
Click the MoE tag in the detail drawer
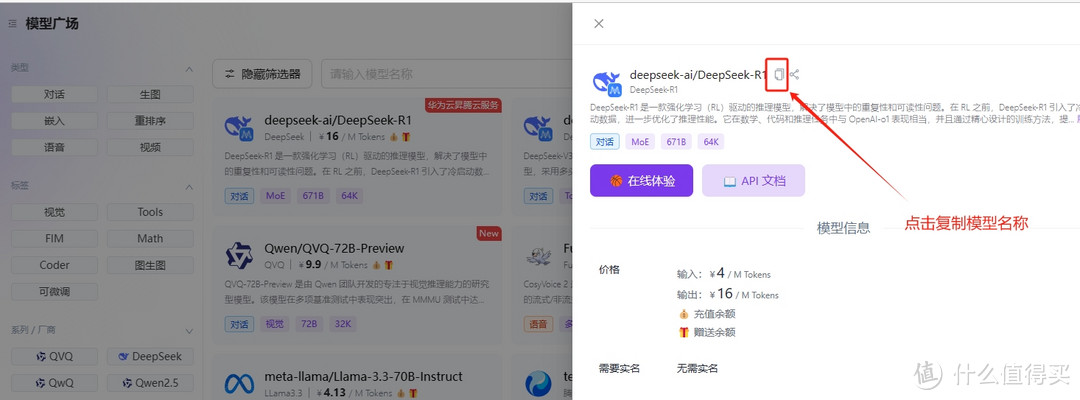[640, 142]
